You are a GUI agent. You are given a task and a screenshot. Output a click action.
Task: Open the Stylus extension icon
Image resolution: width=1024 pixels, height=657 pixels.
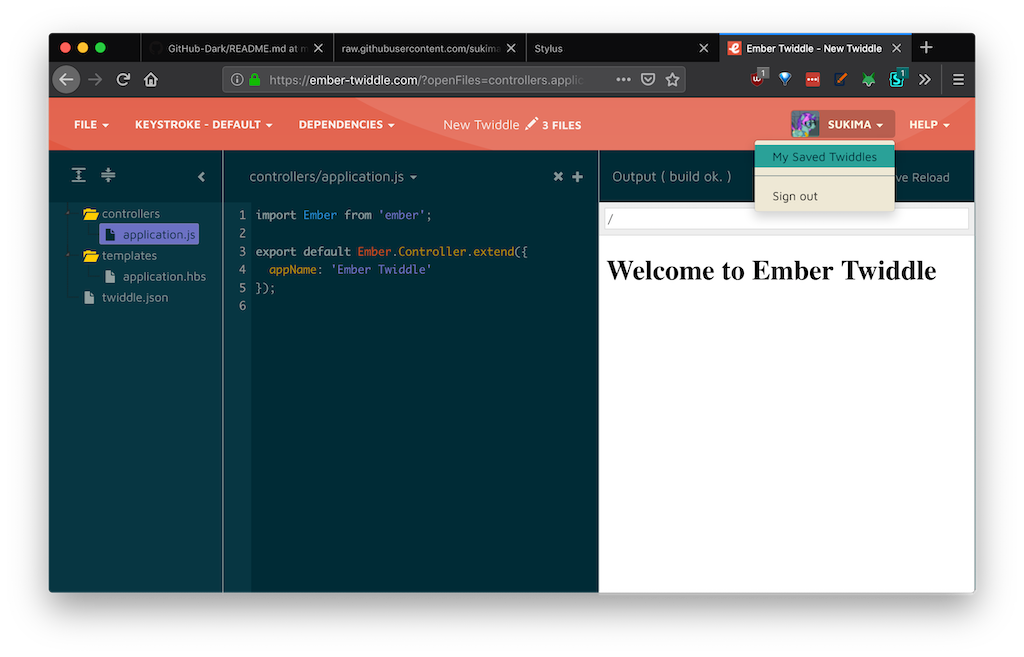tap(897, 79)
